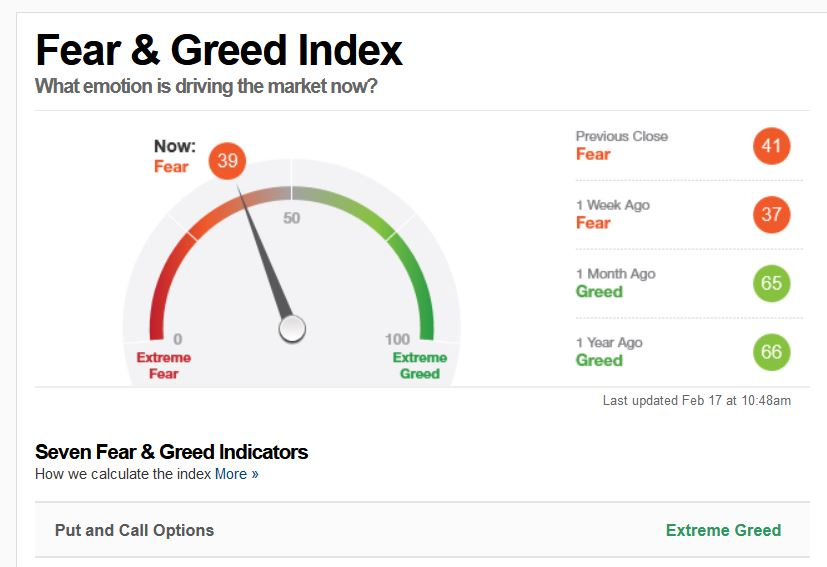
Task: Open the More » link
Action: click(x=237, y=474)
